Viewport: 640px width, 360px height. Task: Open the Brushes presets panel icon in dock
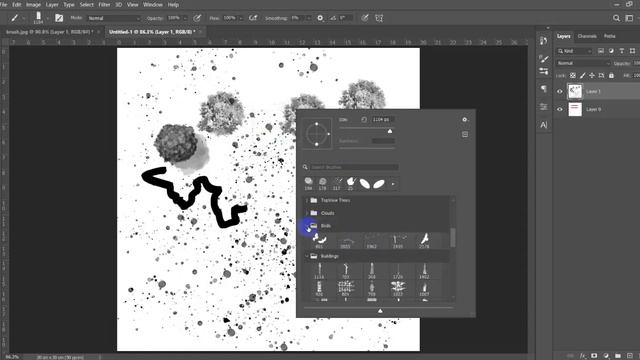point(543,71)
